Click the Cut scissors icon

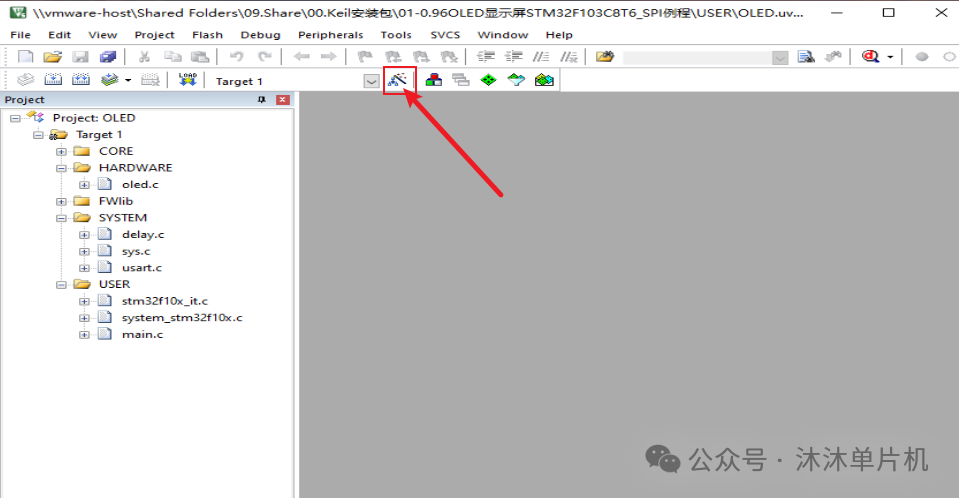pos(144,57)
